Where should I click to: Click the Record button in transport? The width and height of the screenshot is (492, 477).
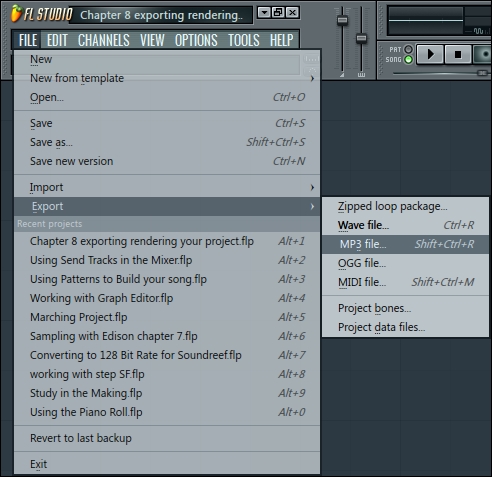(x=482, y=54)
